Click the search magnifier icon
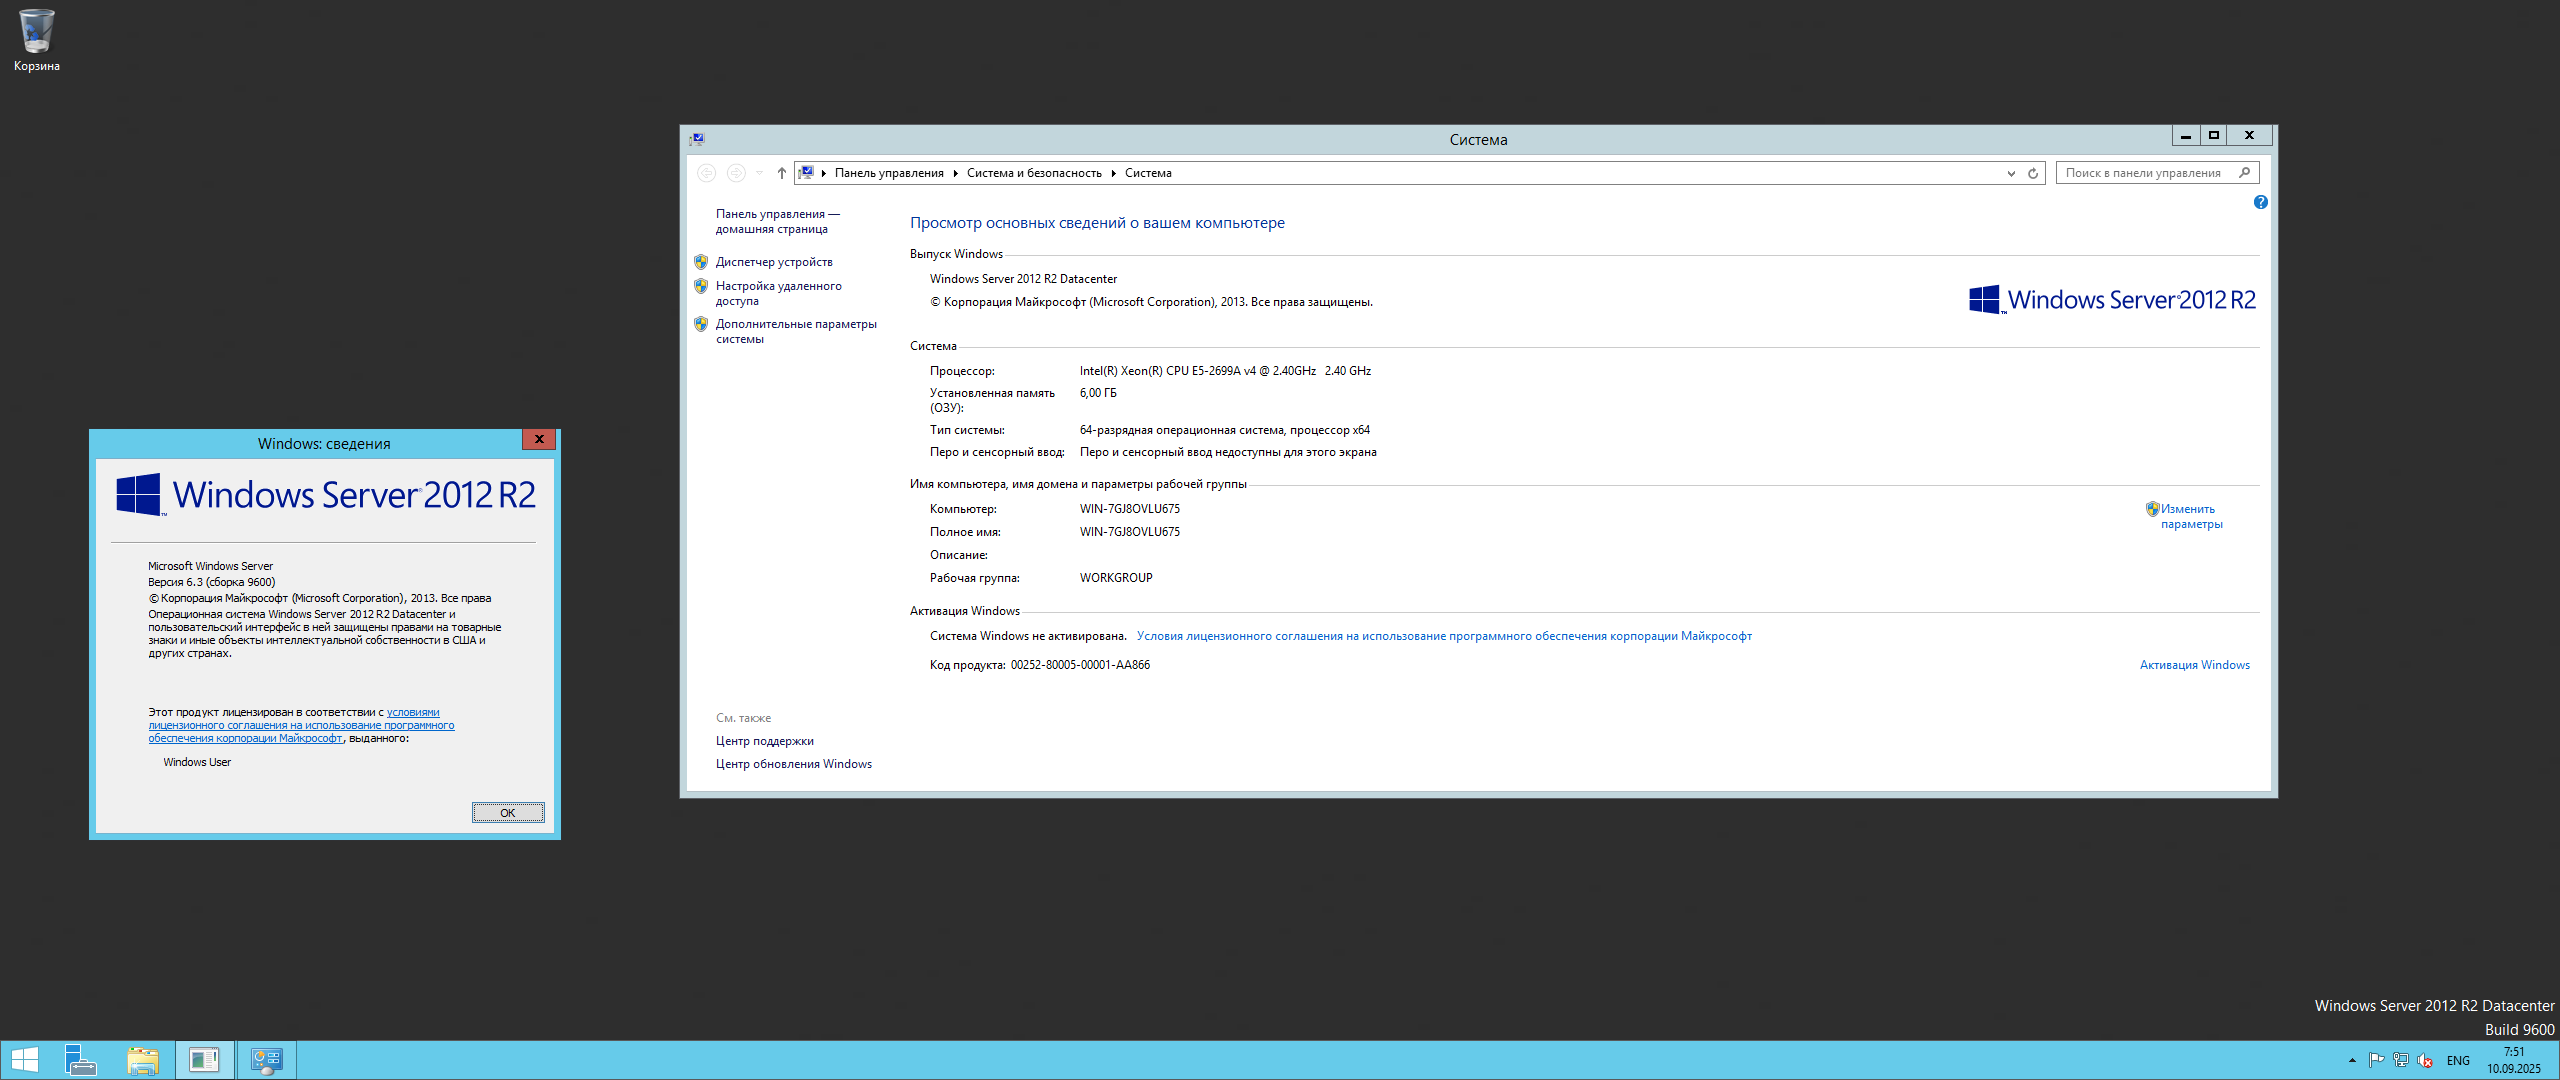This screenshot has width=2560, height=1080. (2244, 173)
